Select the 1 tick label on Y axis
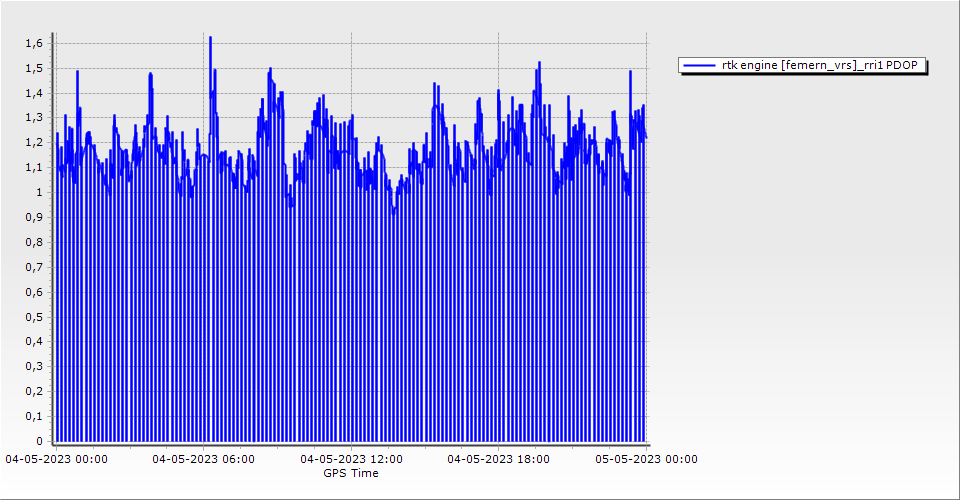Screen dimensions: 960x500 [39, 192]
